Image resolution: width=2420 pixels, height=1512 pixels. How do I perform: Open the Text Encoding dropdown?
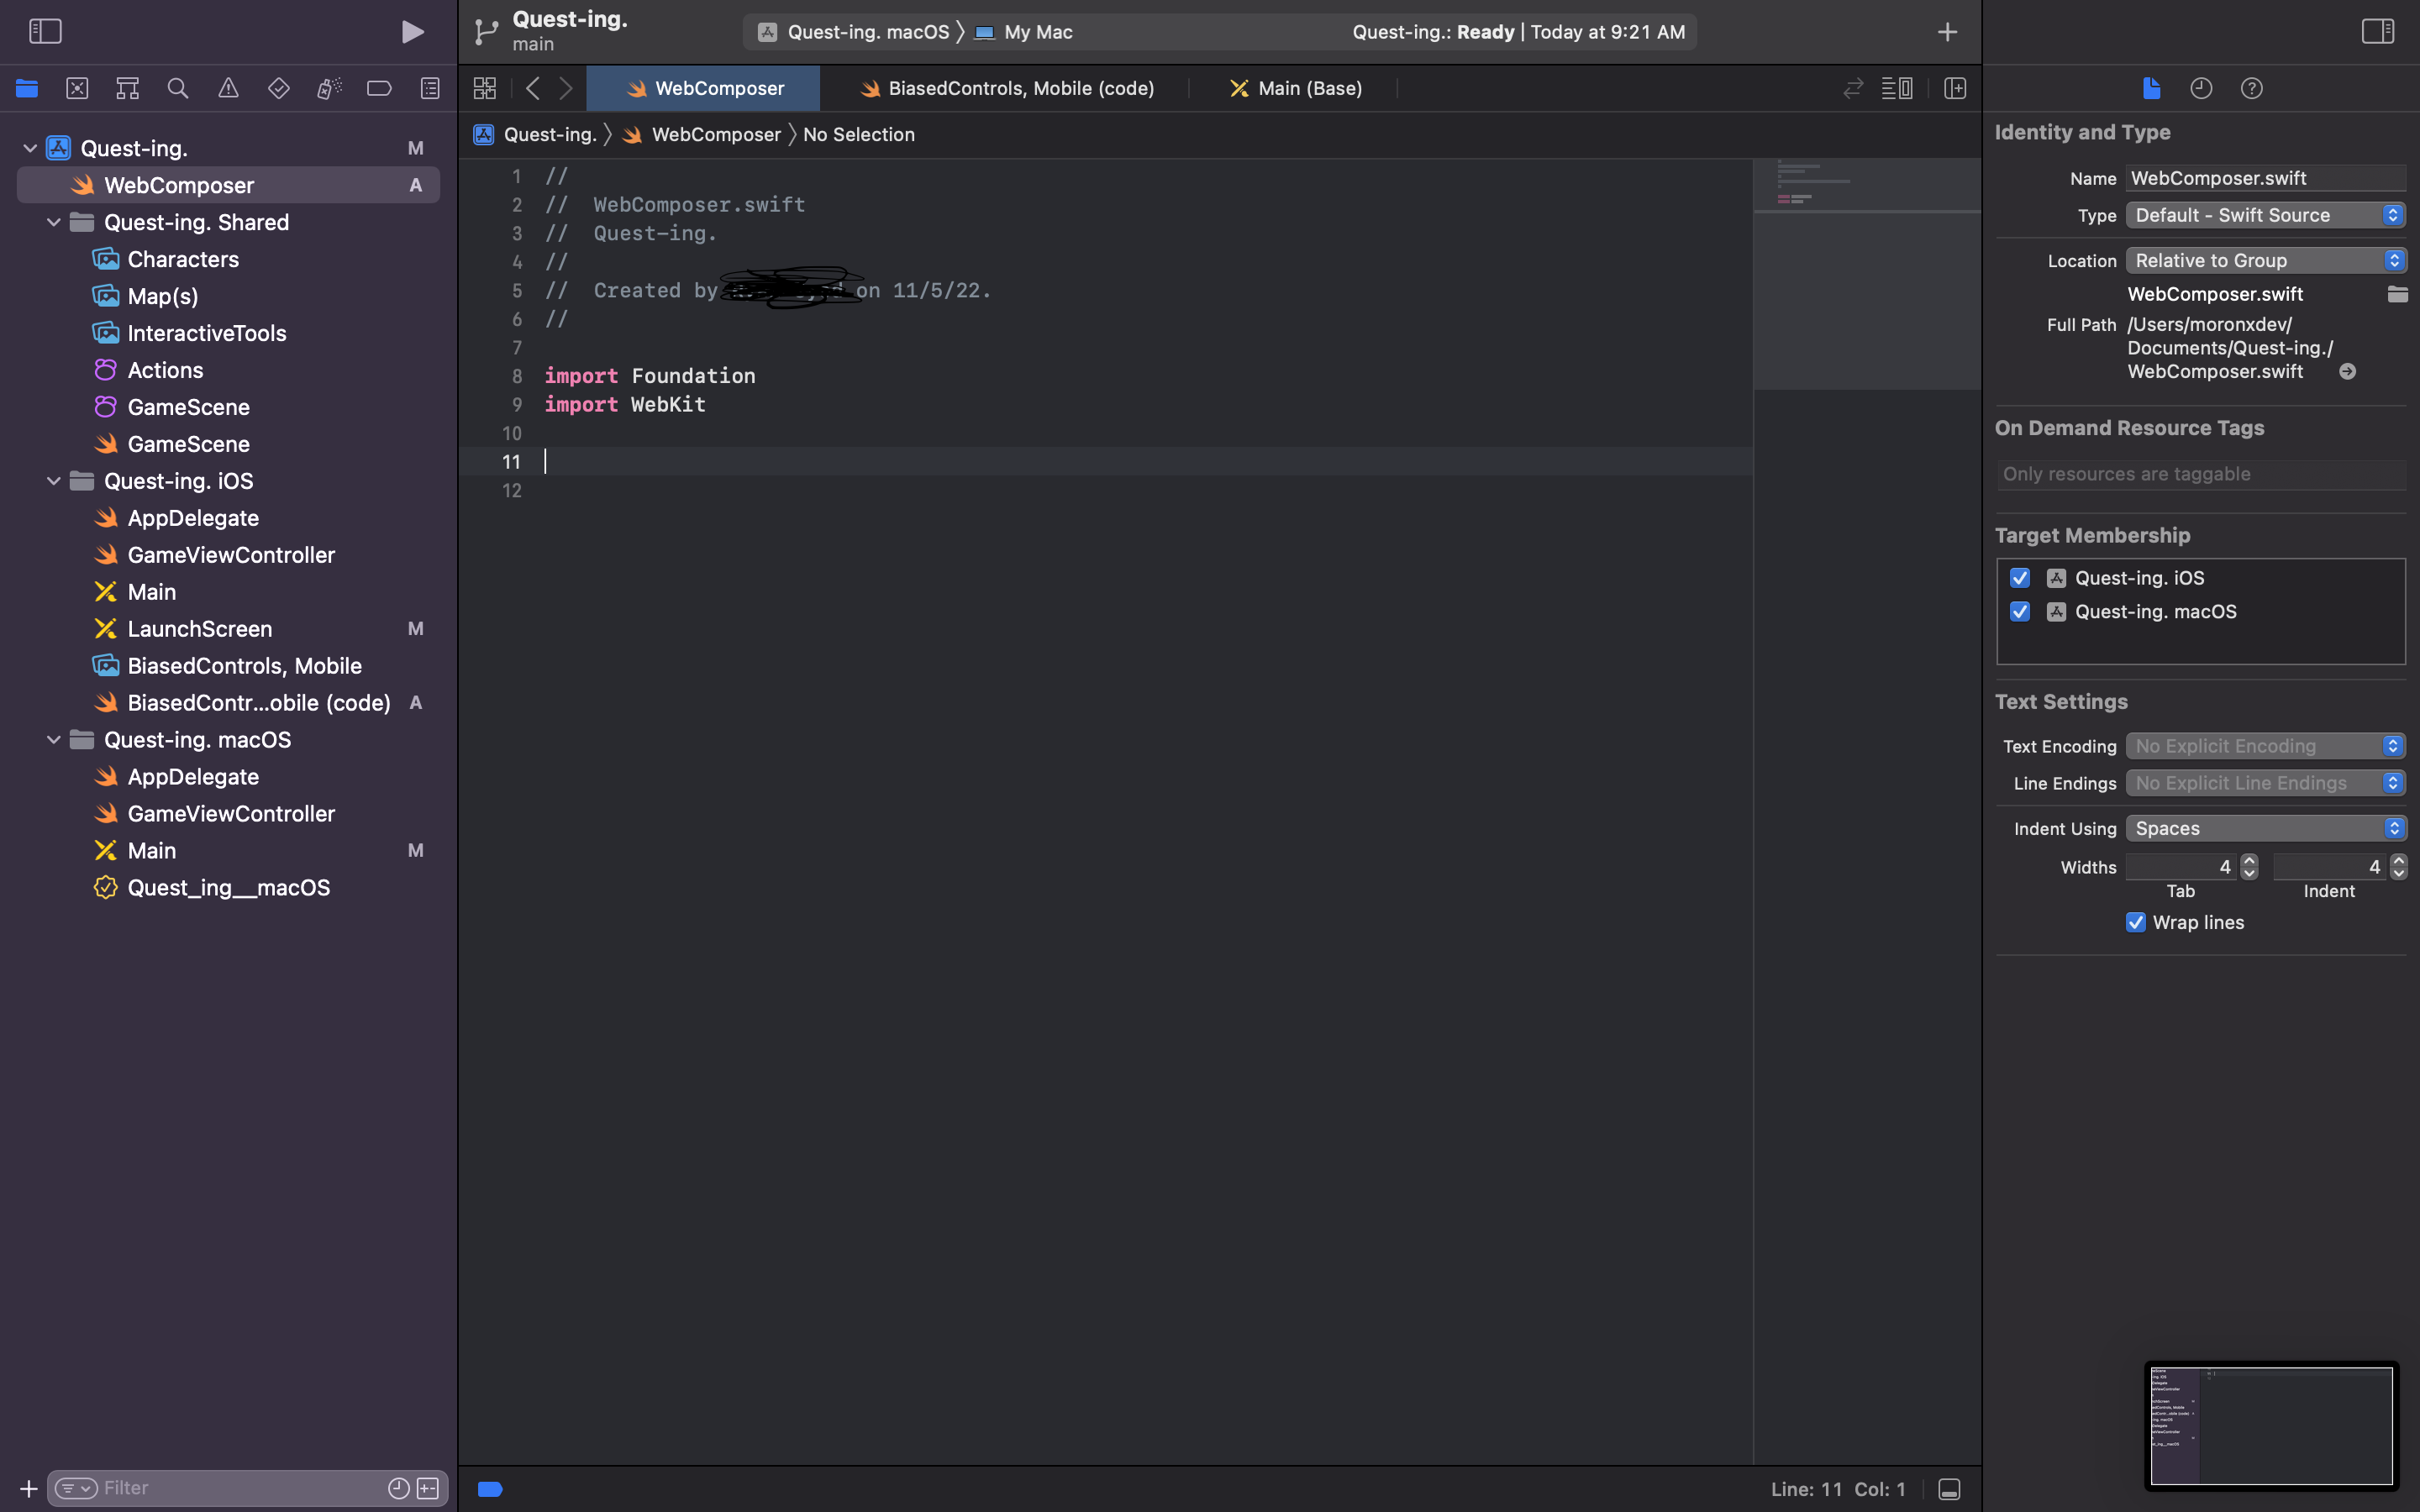coord(2265,745)
